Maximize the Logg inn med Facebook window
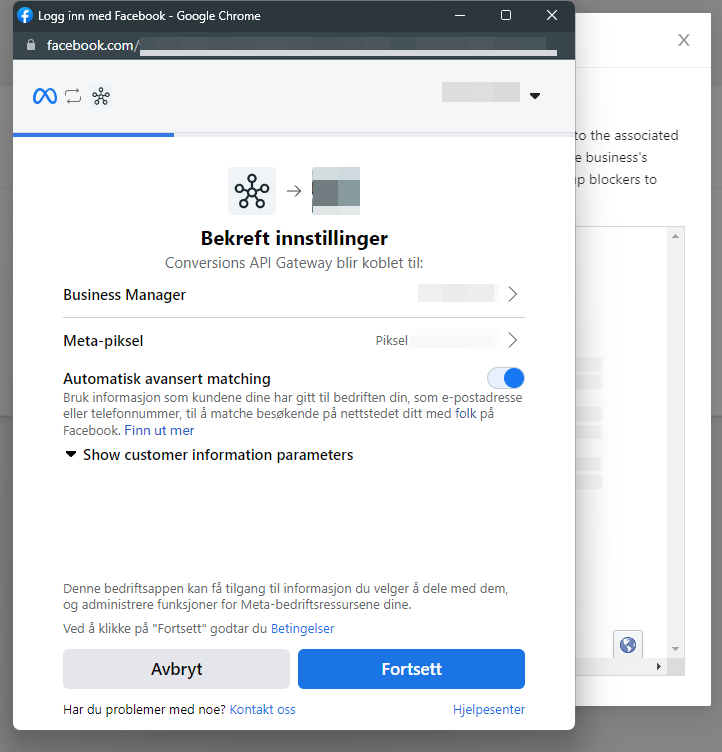The height and width of the screenshot is (752, 722). point(506,15)
